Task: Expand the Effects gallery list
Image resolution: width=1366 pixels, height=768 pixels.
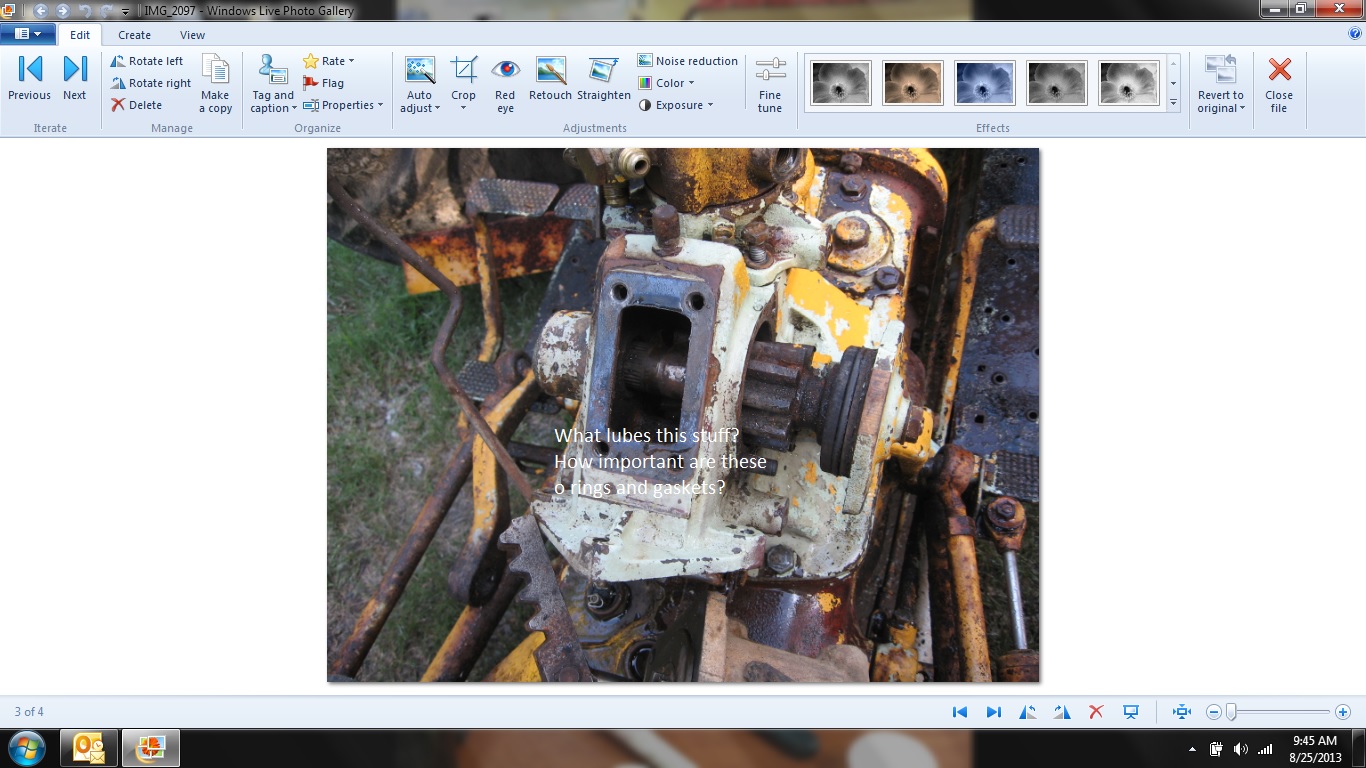Action: pos(1173,102)
